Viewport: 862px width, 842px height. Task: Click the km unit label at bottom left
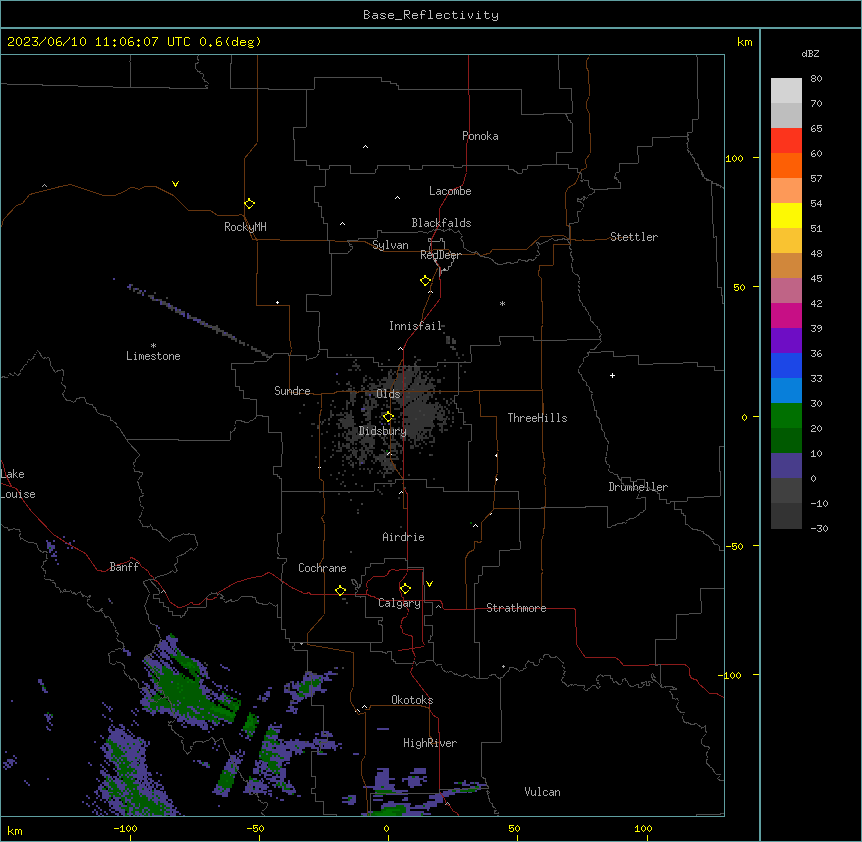click(14, 831)
